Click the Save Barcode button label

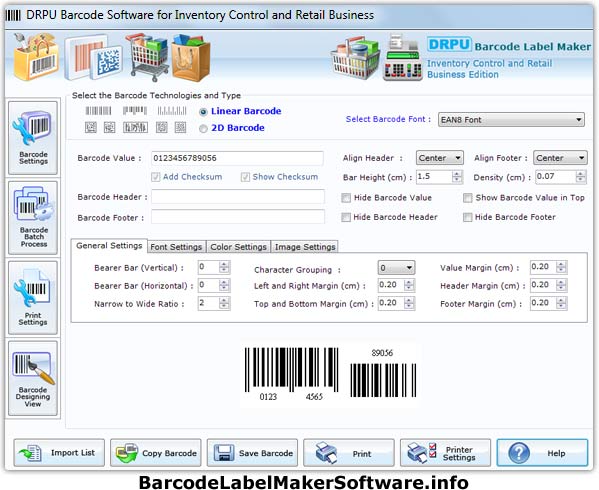(x=266, y=453)
